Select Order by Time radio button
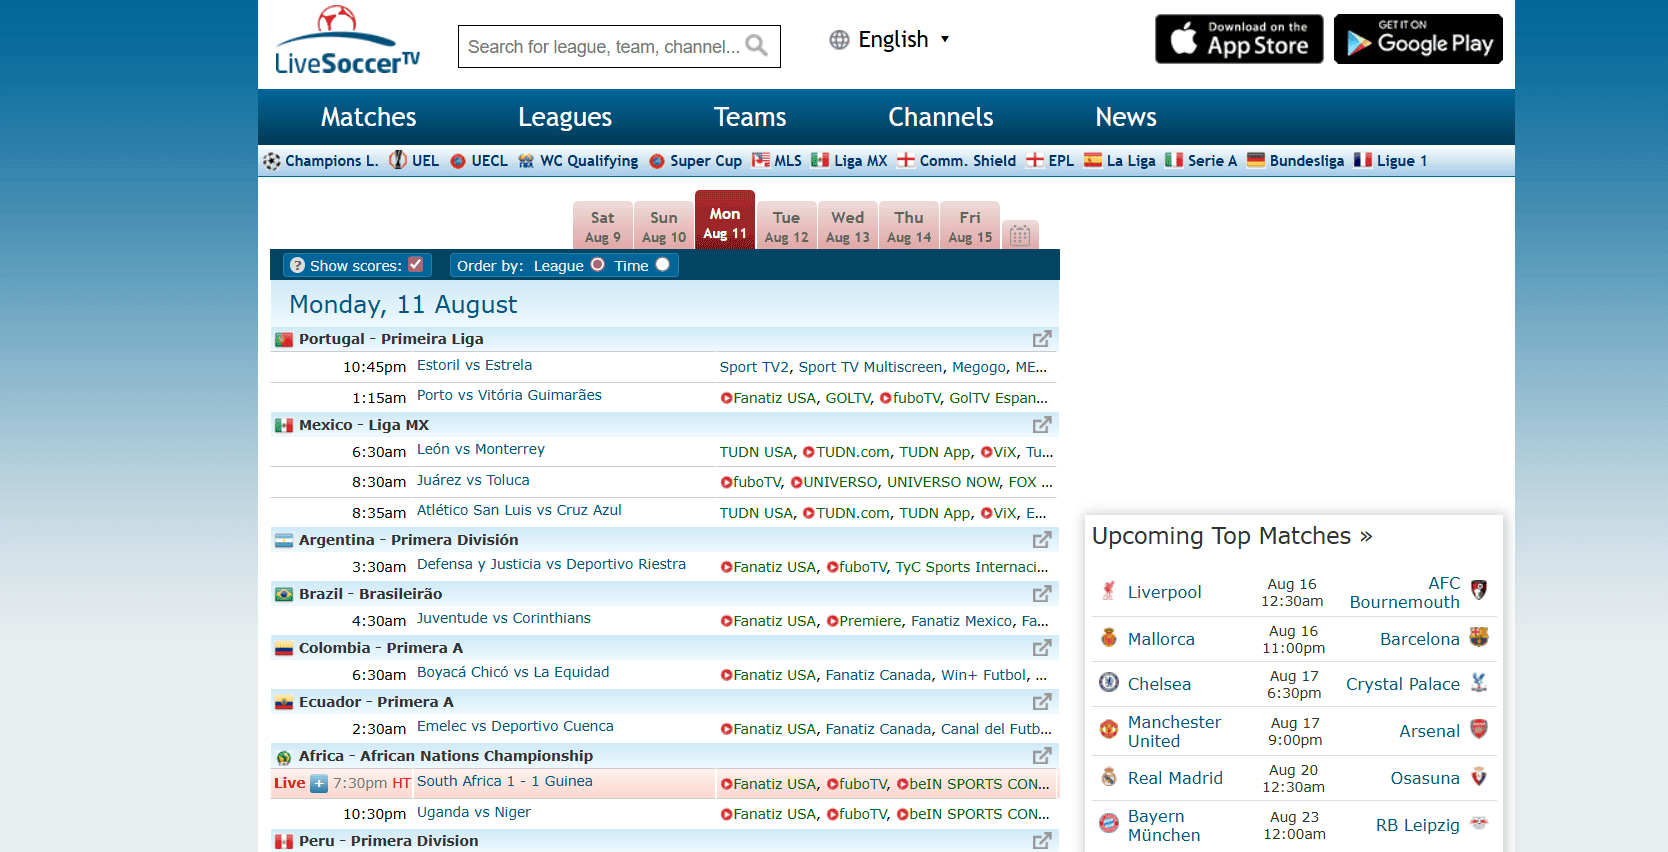This screenshot has height=852, width=1668. [x=662, y=265]
